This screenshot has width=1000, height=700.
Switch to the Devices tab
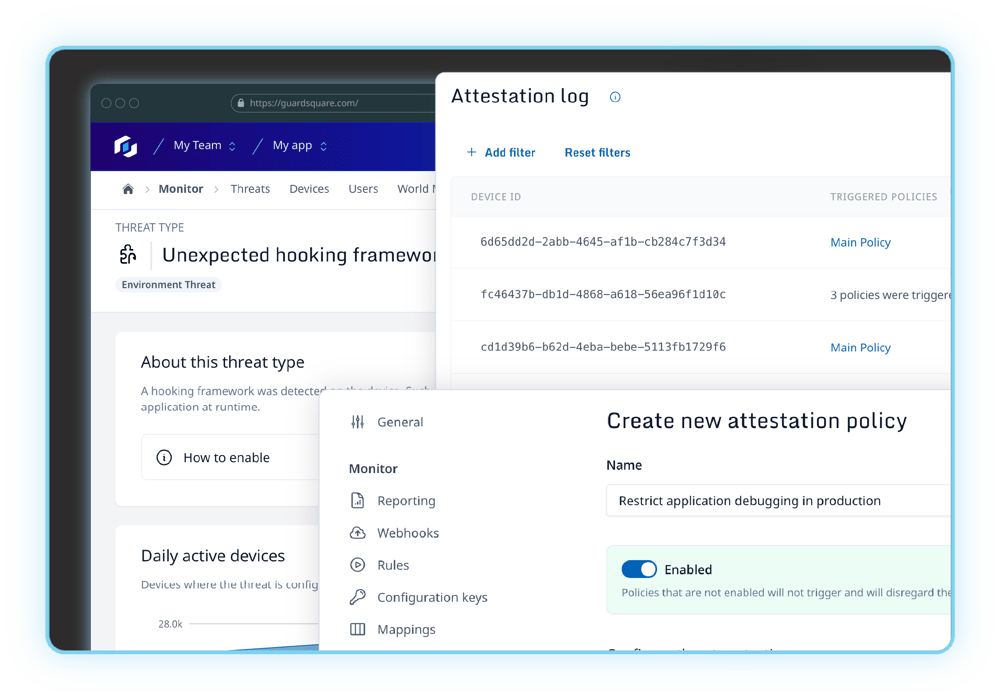309,189
